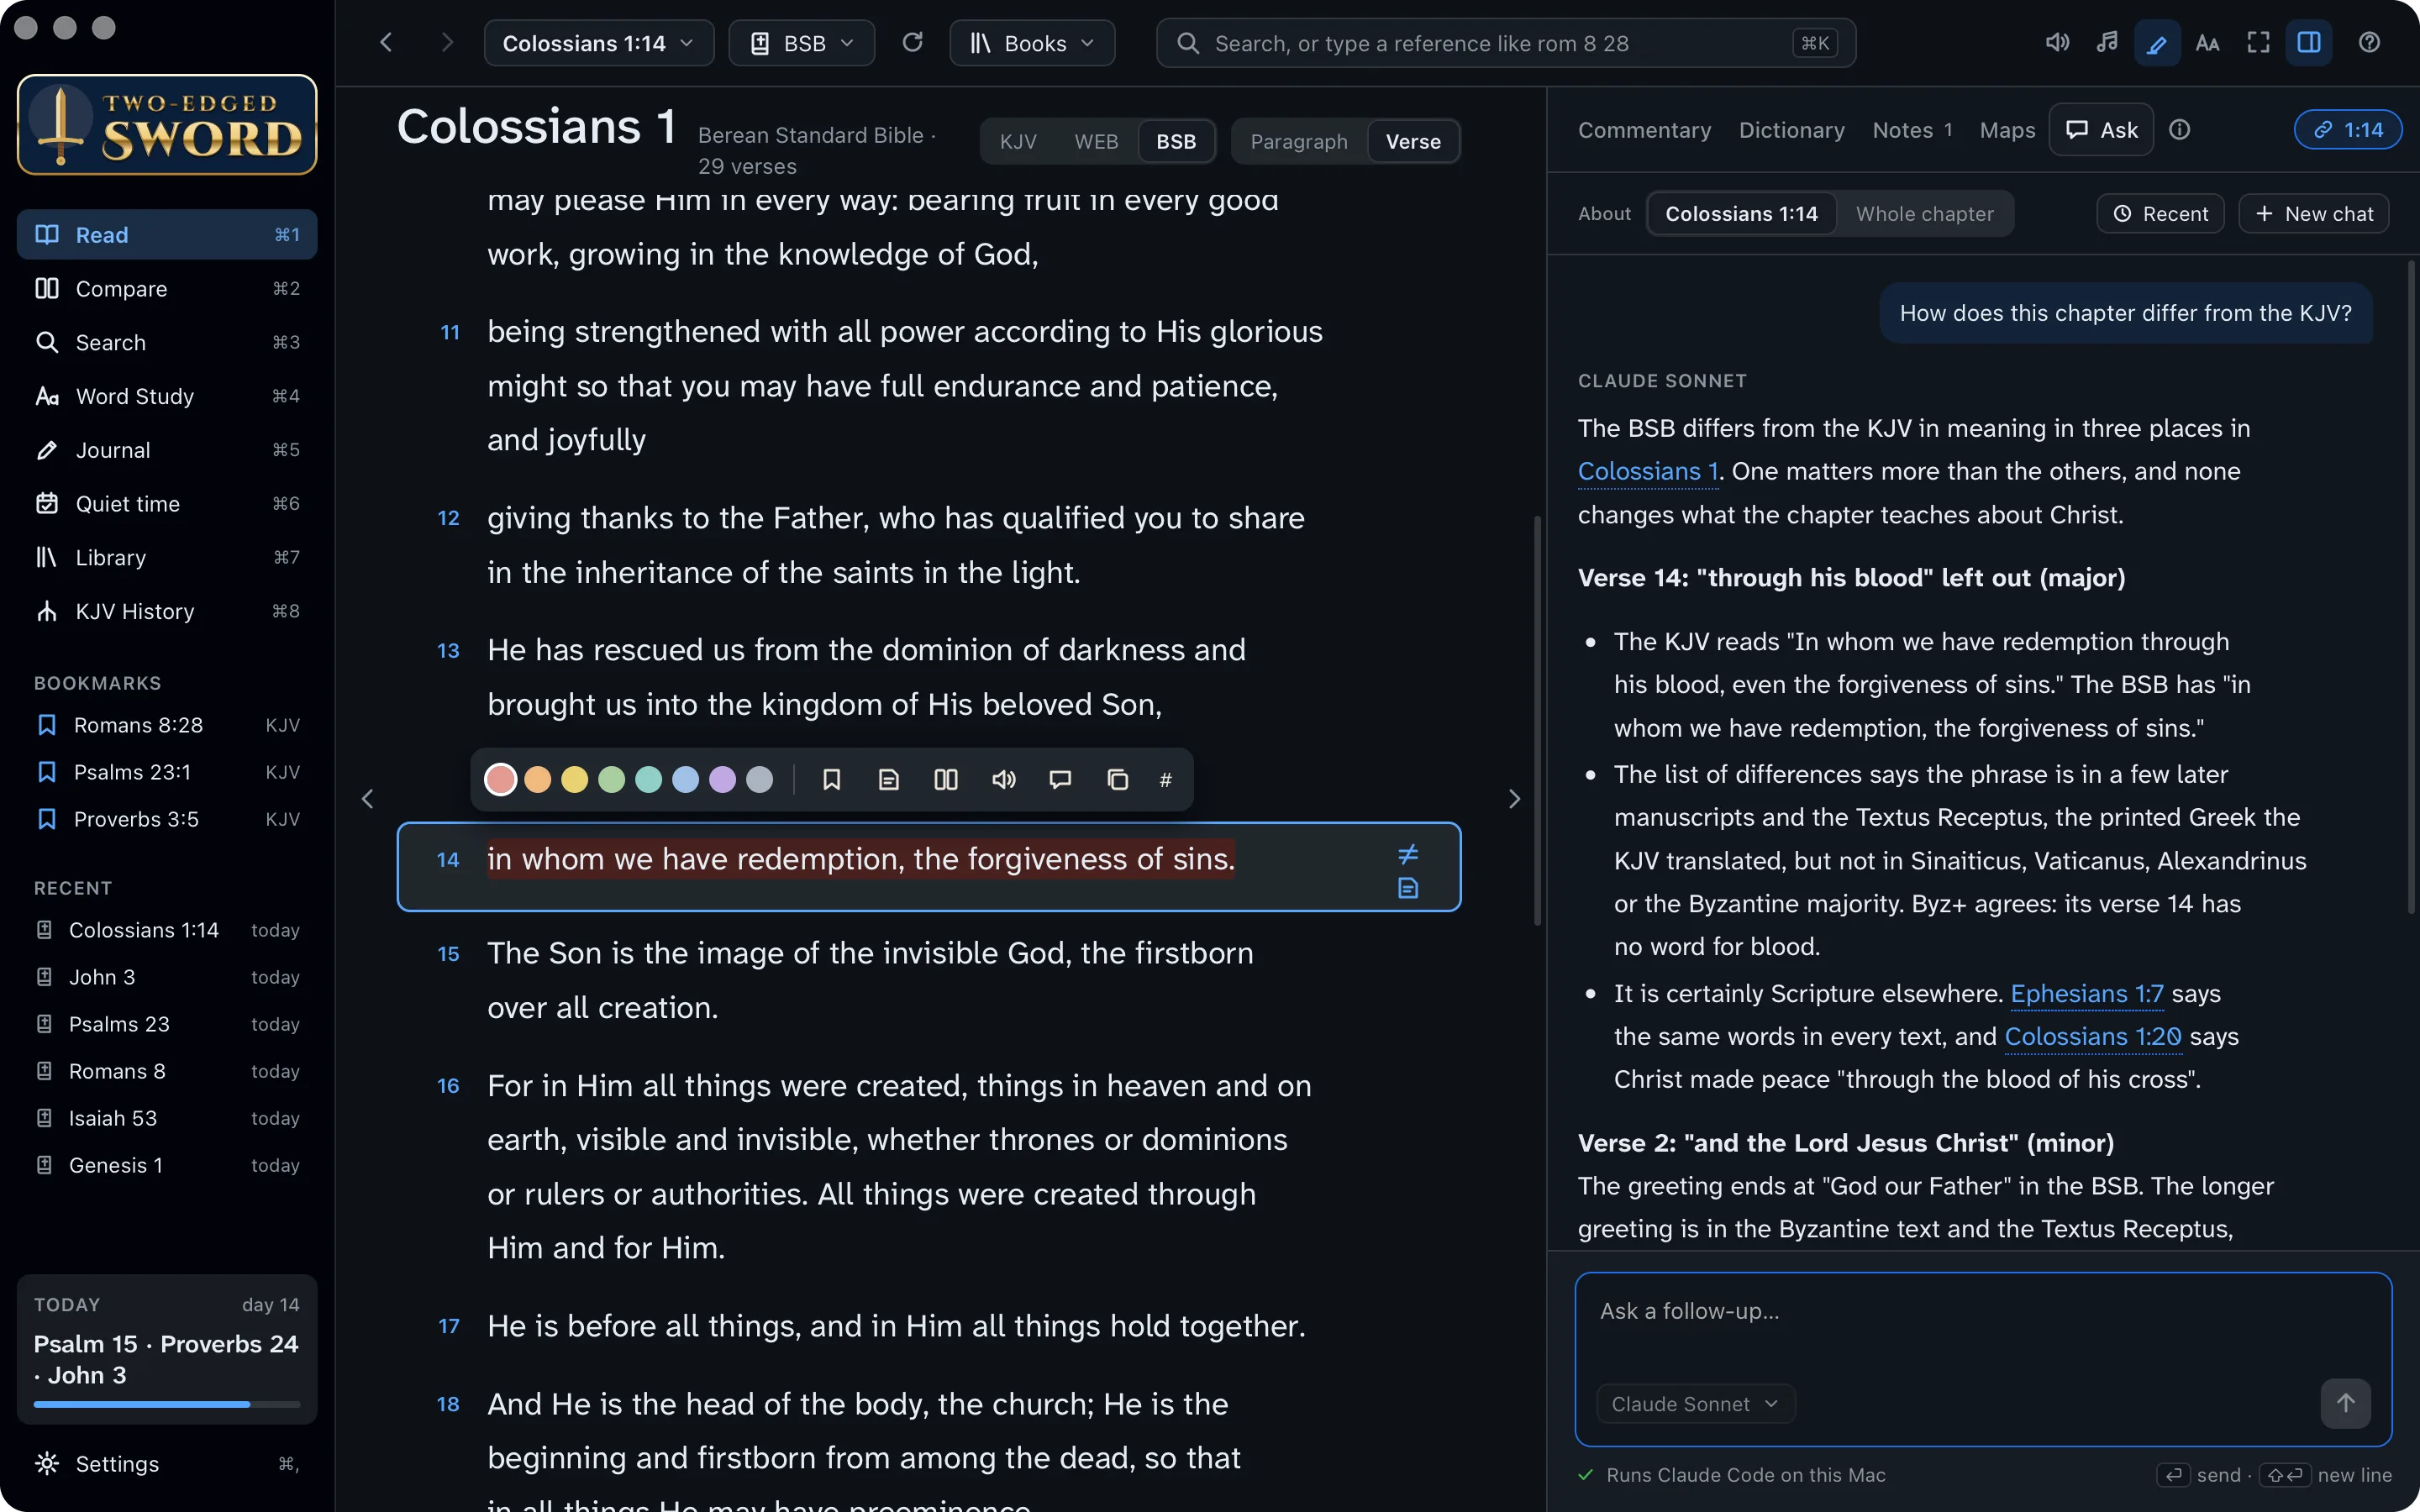This screenshot has height=1512, width=2420.
Task: Click the not-equal differences icon on verse 14
Action: coord(1408,854)
